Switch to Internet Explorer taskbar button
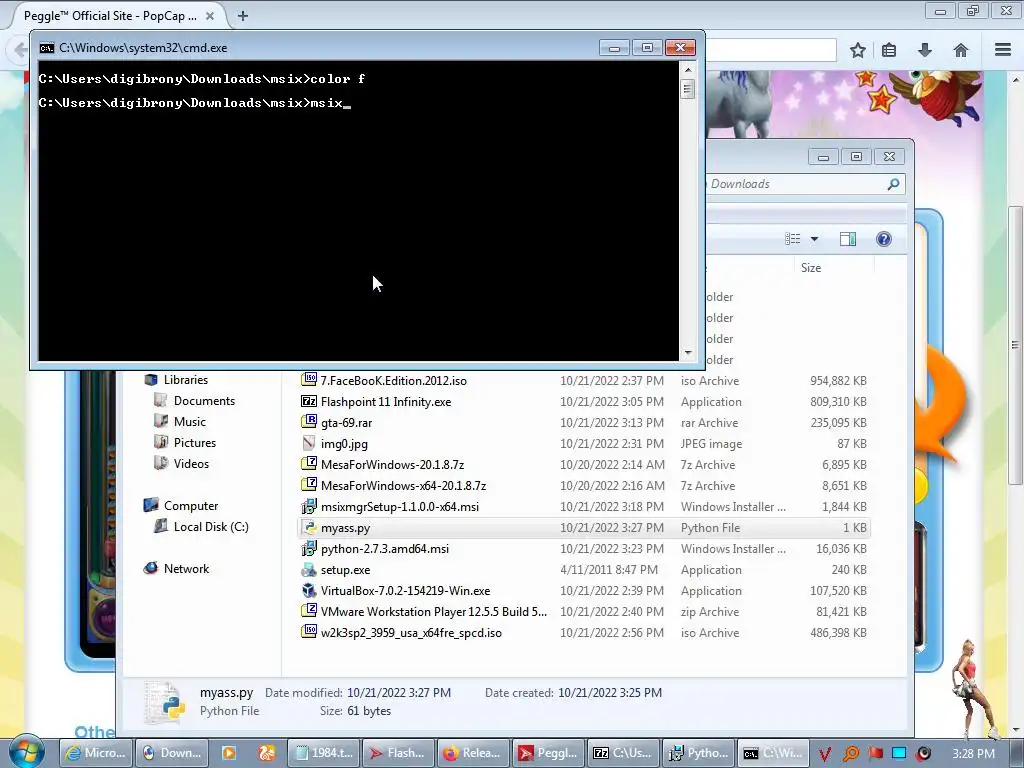The height and width of the screenshot is (768, 1024). coord(96,753)
